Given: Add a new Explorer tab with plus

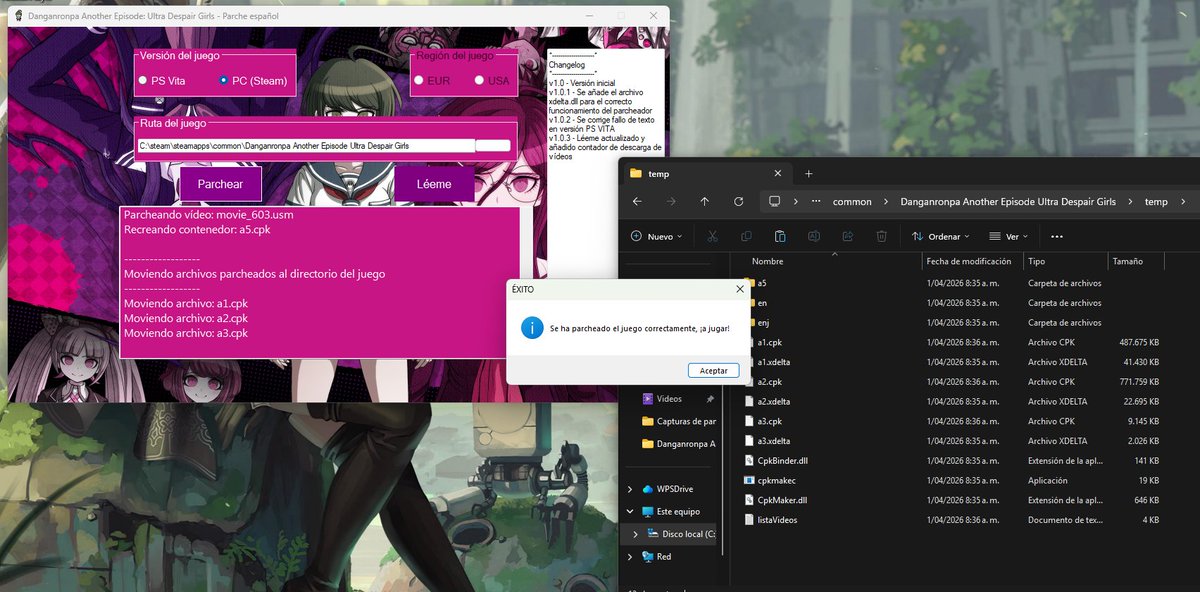Looking at the screenshot, I should point(809,173).
